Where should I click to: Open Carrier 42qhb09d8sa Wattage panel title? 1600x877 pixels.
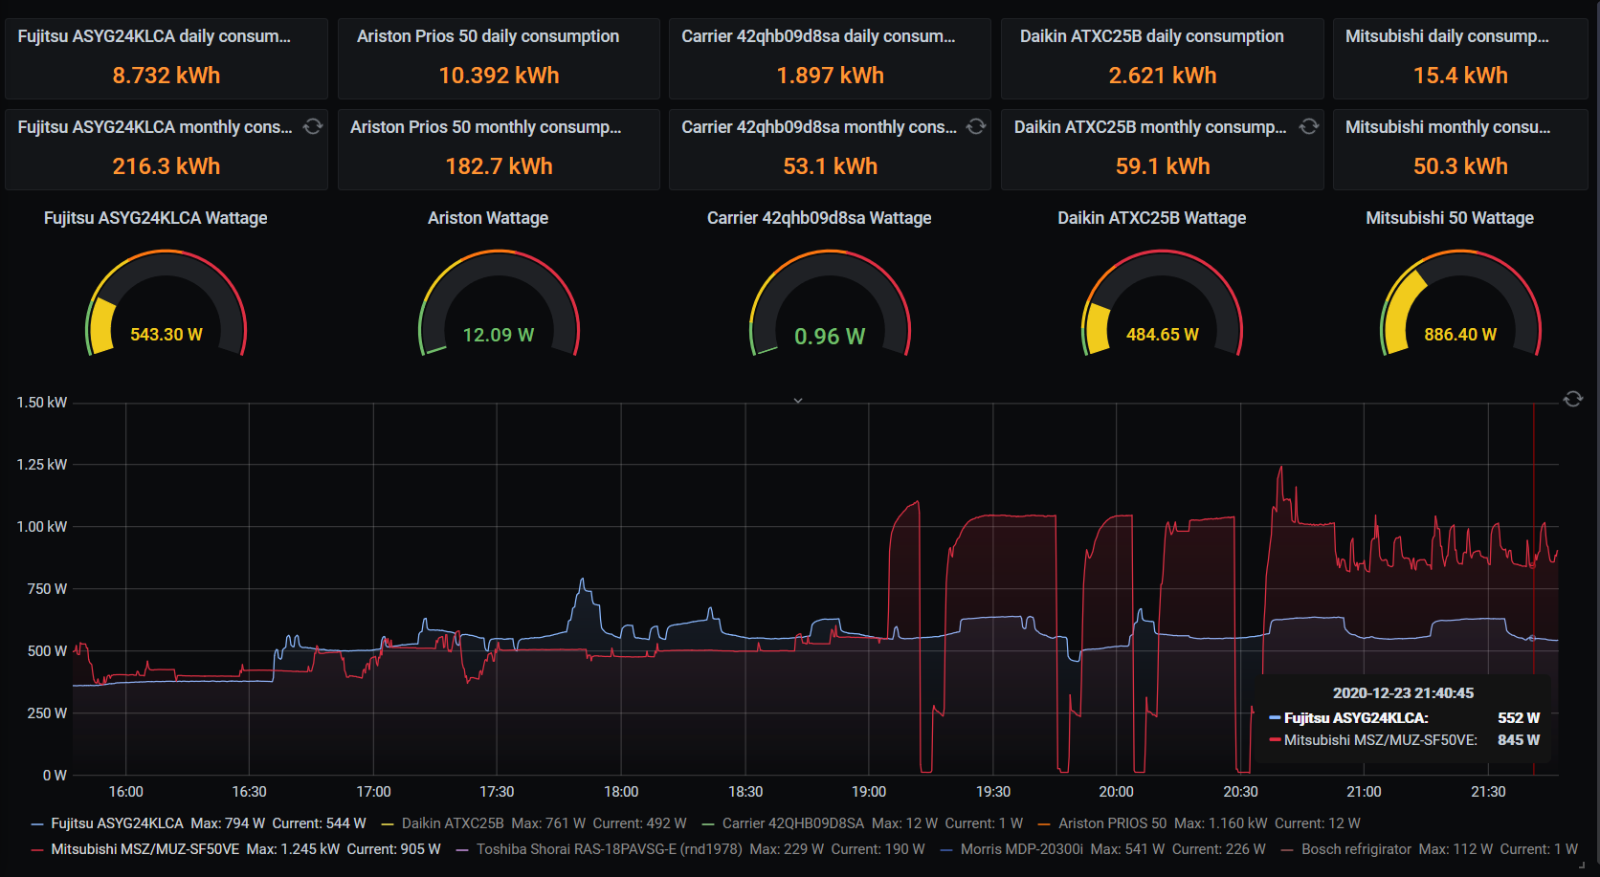tap(819, 218)
